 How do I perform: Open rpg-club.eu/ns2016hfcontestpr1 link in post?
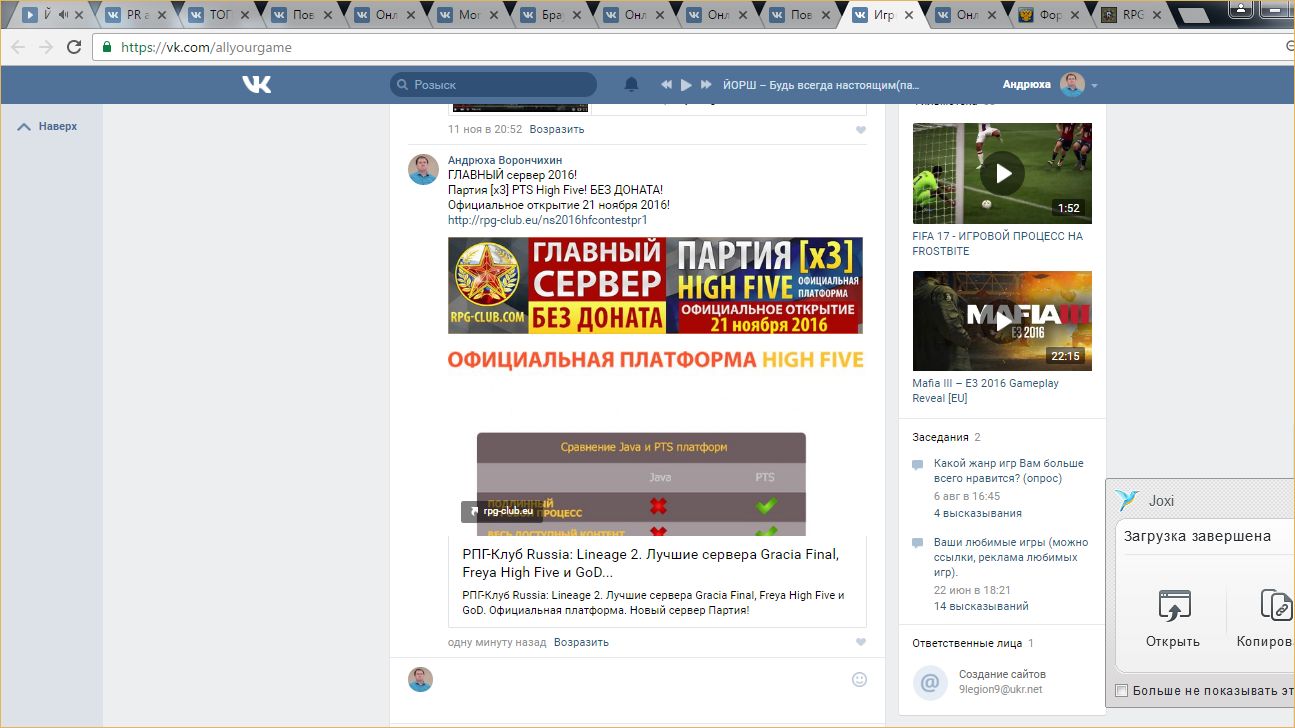(547, 220)
